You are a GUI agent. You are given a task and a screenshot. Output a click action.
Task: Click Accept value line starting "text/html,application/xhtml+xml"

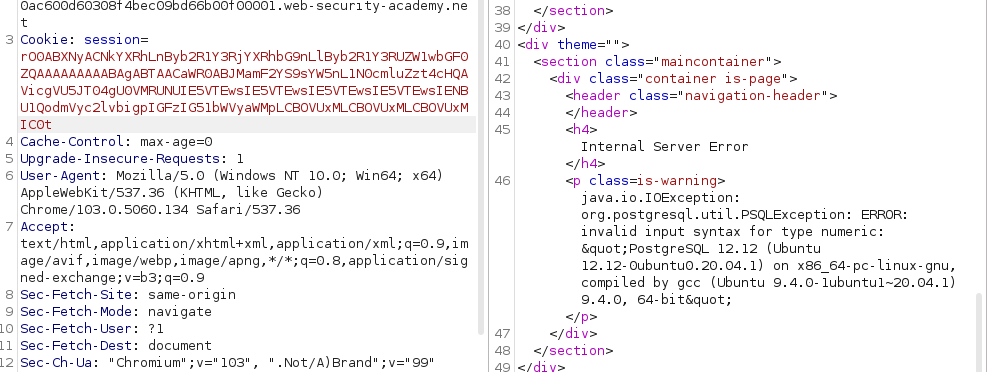244,244
